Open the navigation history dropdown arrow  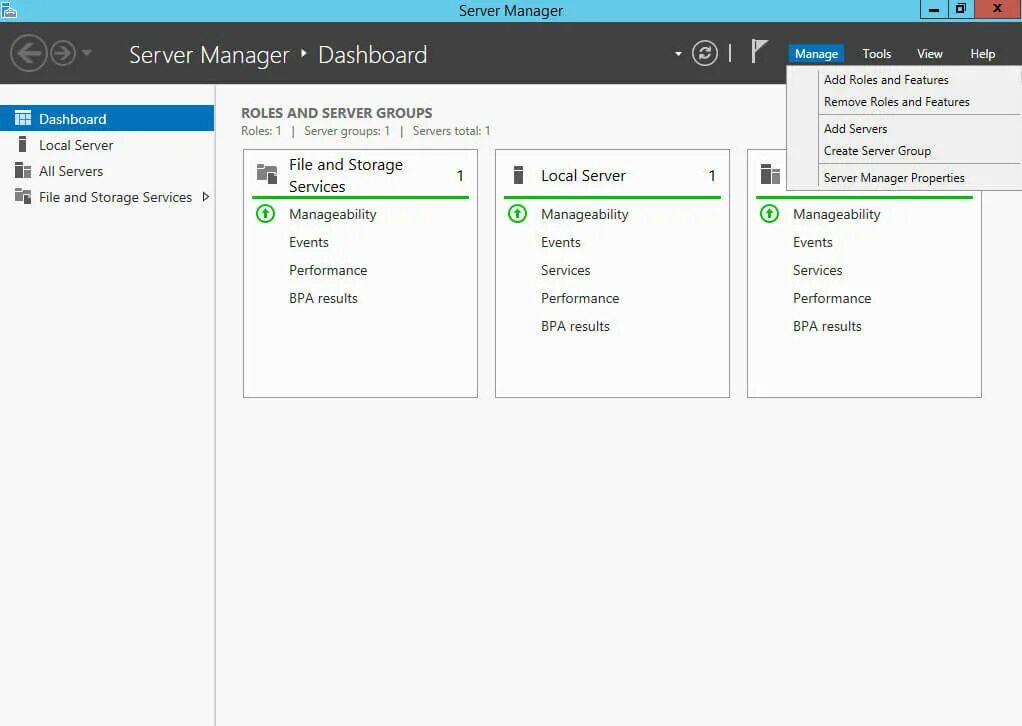tap(87, 53)
